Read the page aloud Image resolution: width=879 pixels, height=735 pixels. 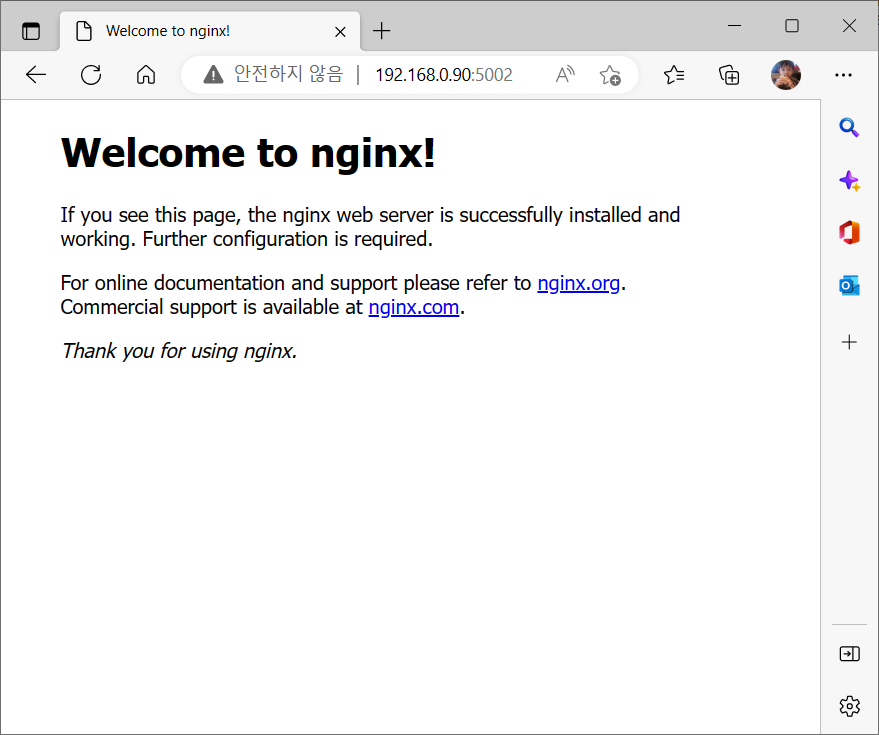coord(564,74)
